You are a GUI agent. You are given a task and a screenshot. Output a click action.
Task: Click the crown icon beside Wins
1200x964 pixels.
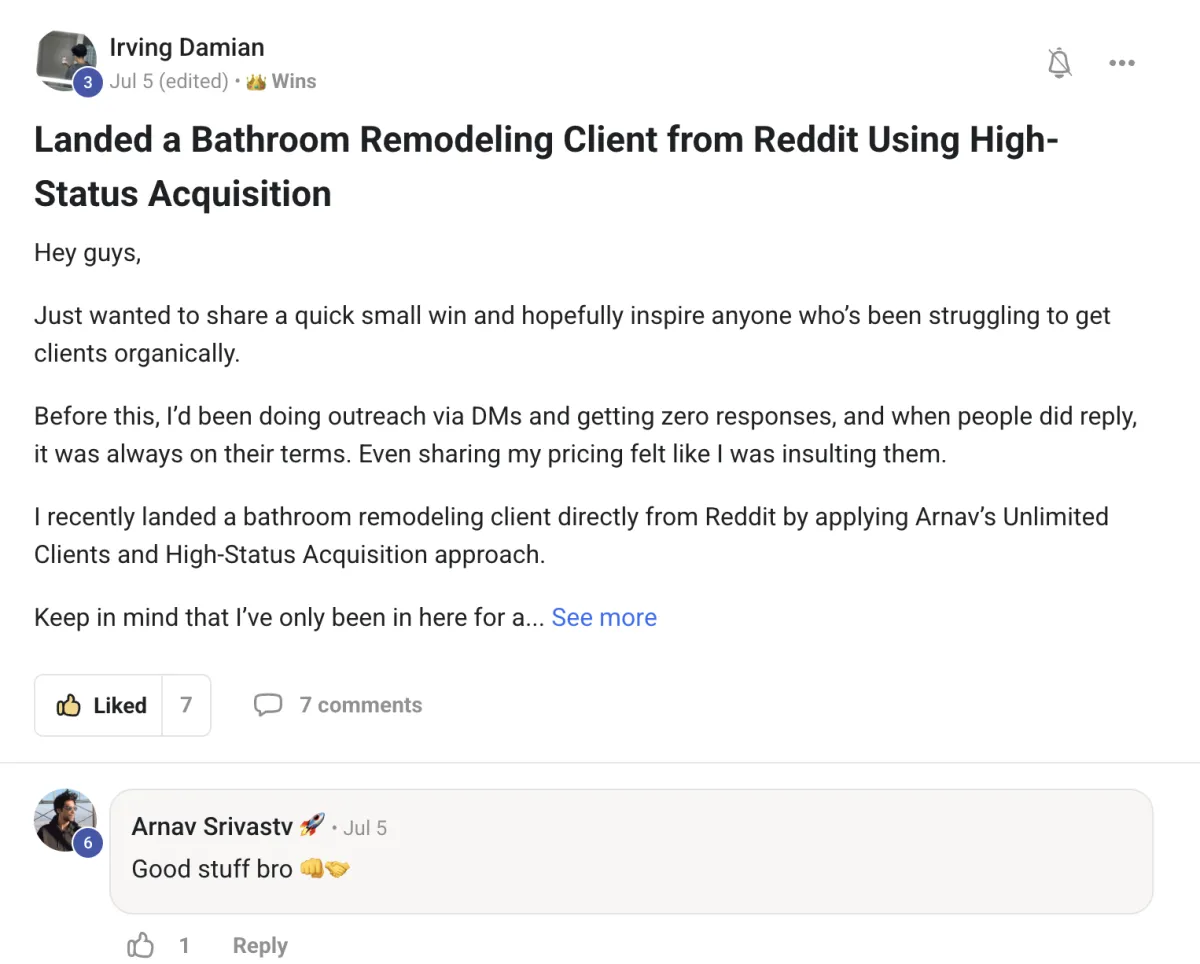256,82
